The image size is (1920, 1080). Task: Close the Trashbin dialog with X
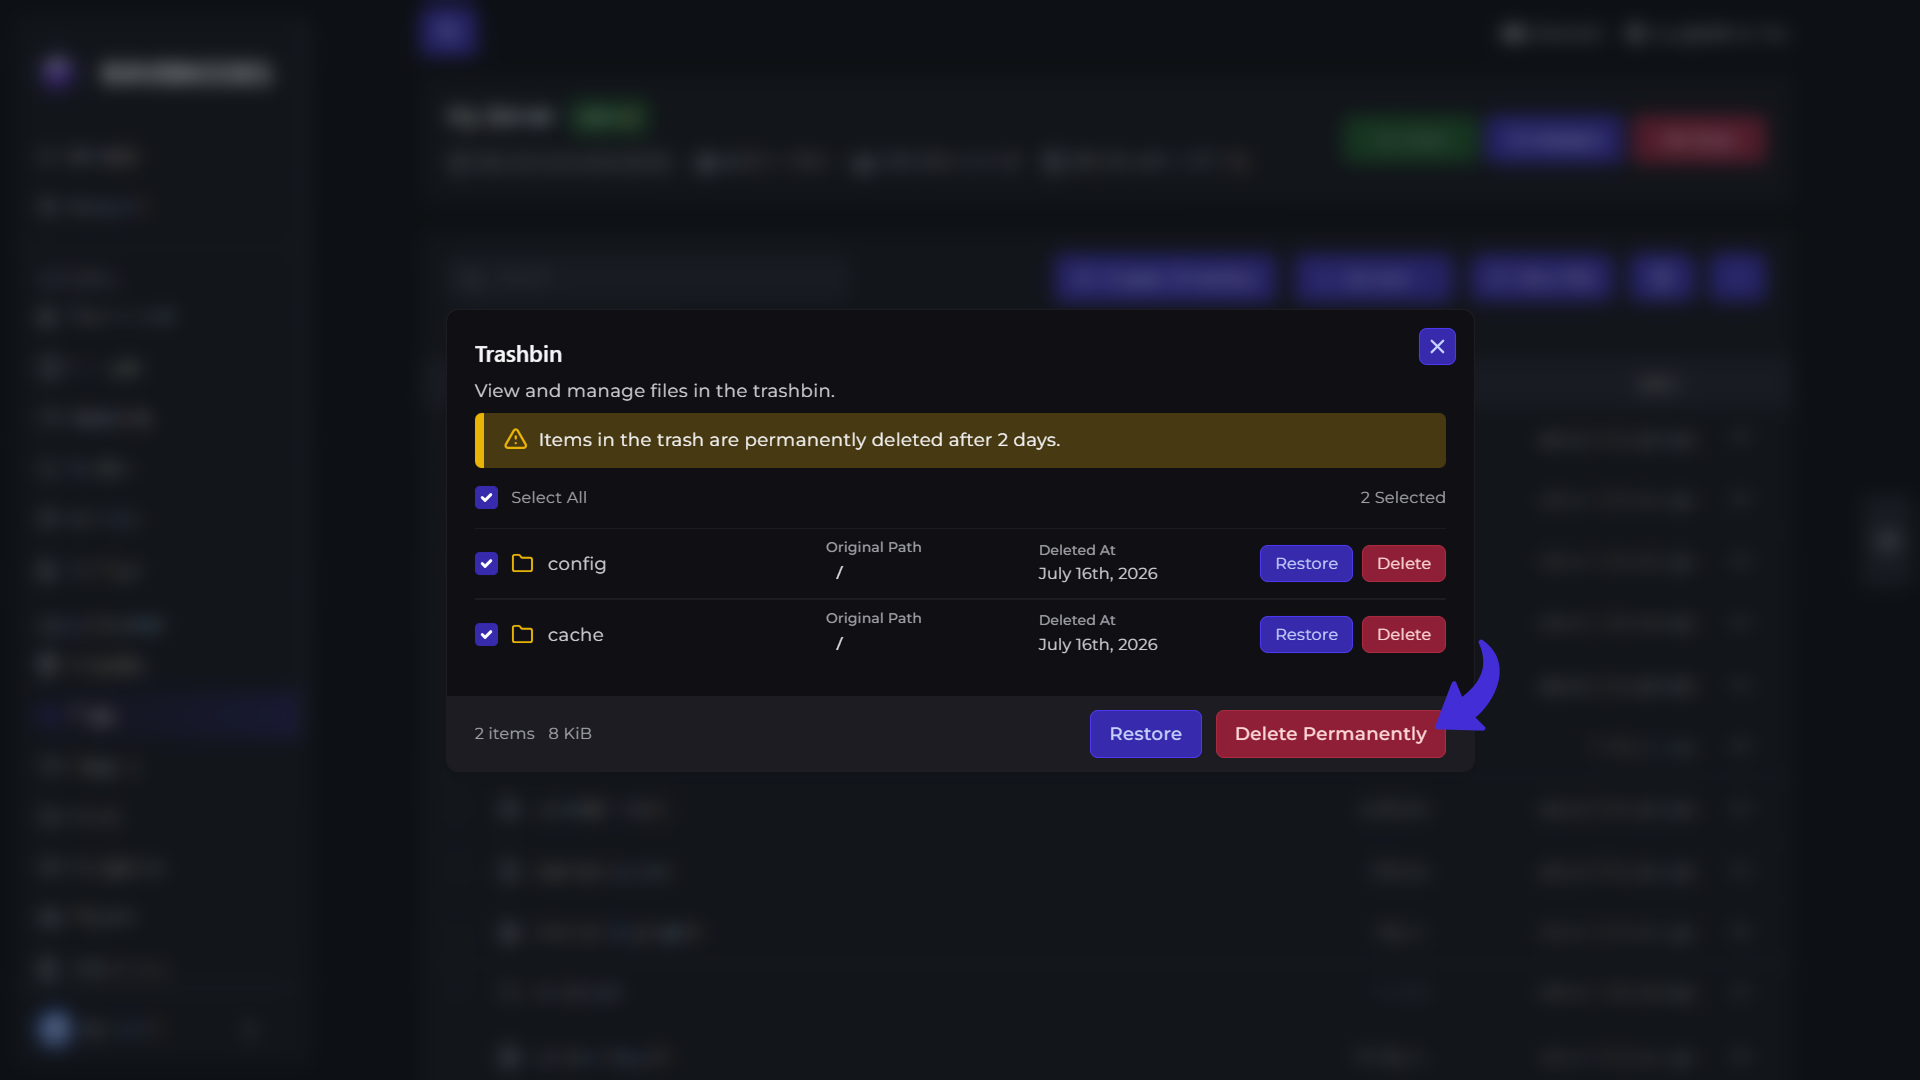click(1437, 347)
